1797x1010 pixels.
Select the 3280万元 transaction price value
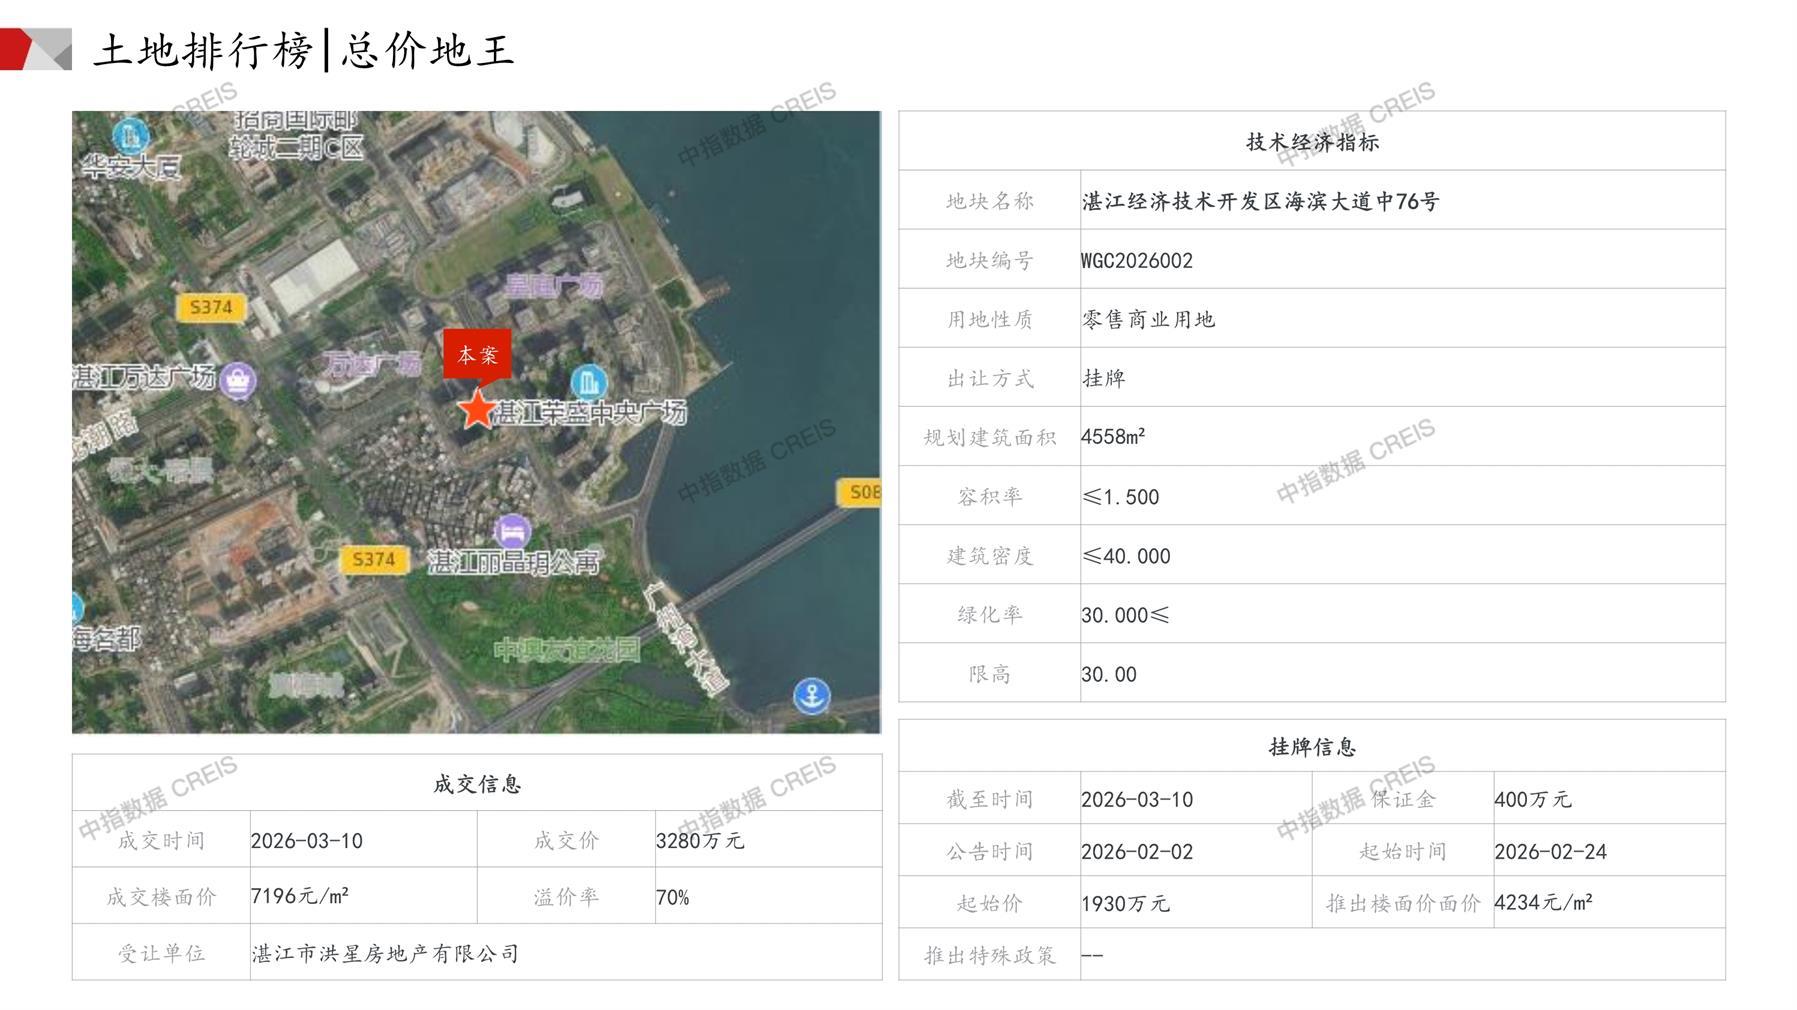[700, 841]
